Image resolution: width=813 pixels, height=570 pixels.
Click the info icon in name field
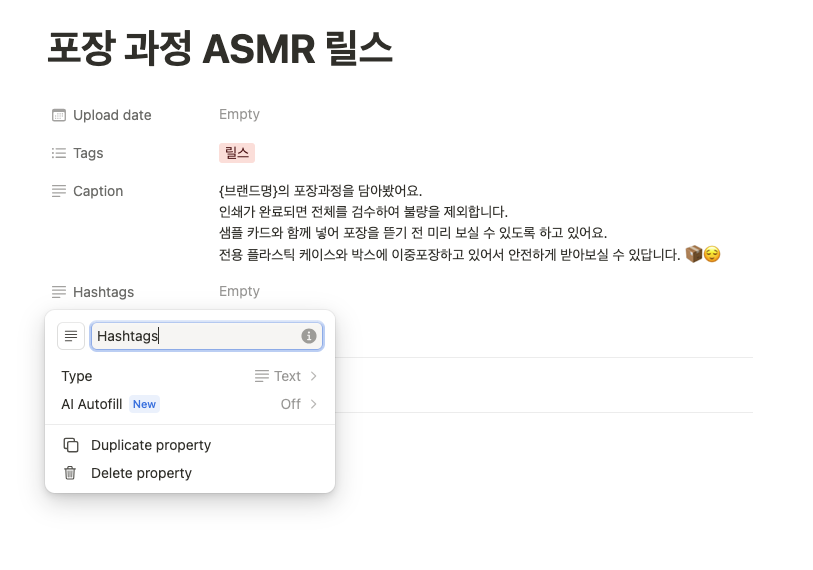point(309,336)
